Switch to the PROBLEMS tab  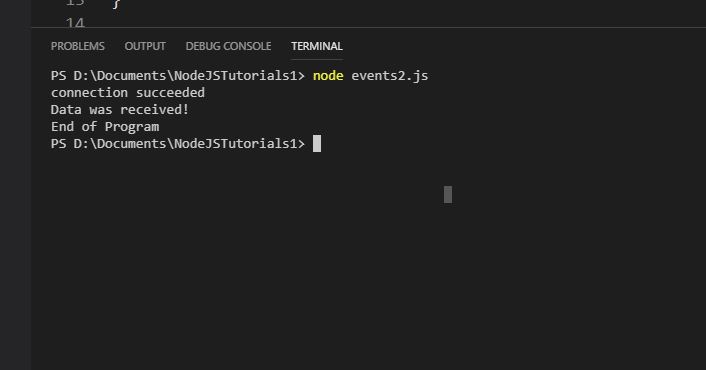click(x=77, y=46)
